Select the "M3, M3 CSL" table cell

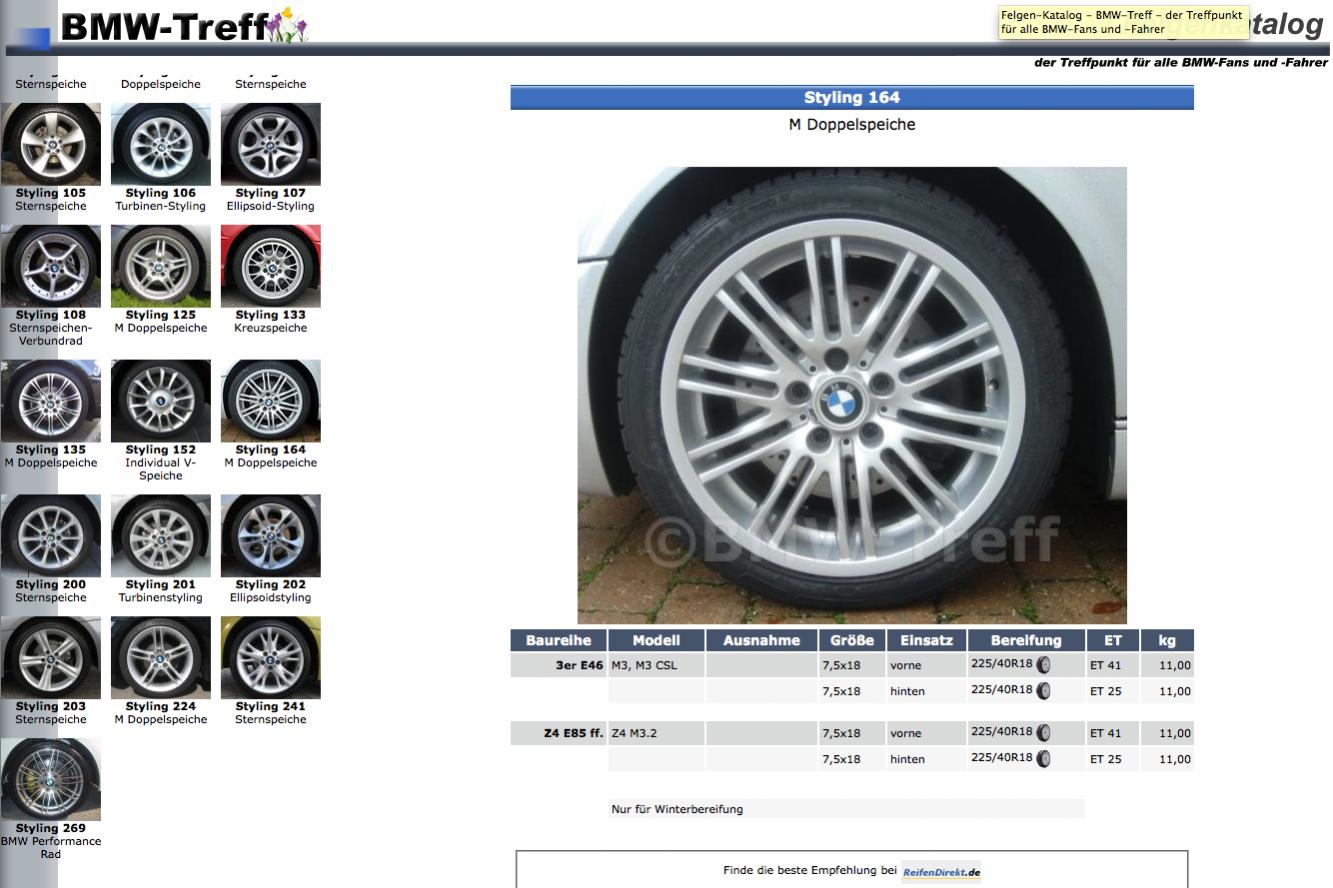point(656,665)
